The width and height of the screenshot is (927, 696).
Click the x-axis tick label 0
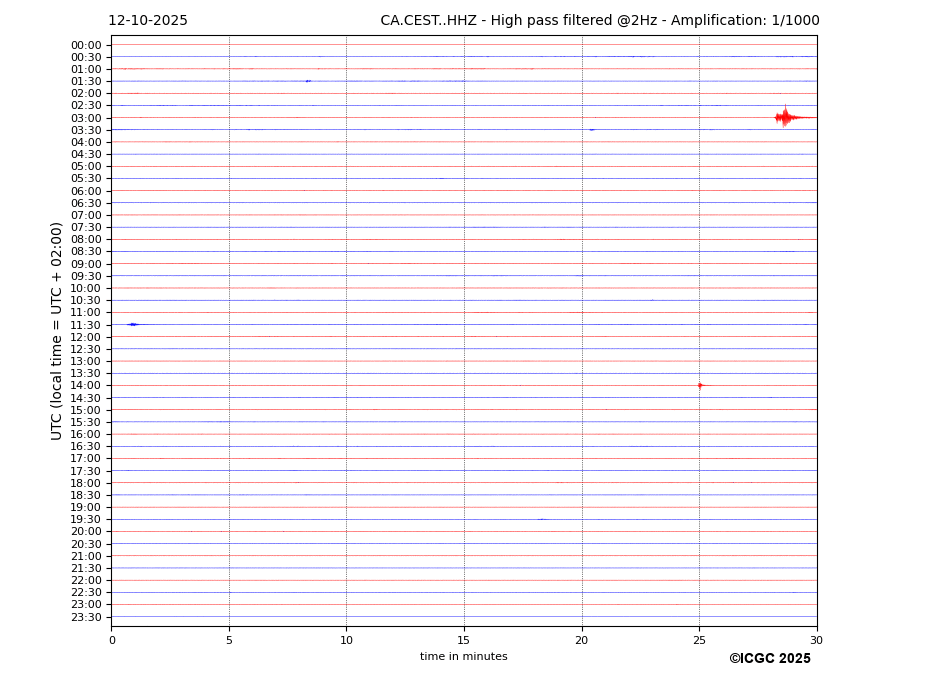click(x=112, y=640)
